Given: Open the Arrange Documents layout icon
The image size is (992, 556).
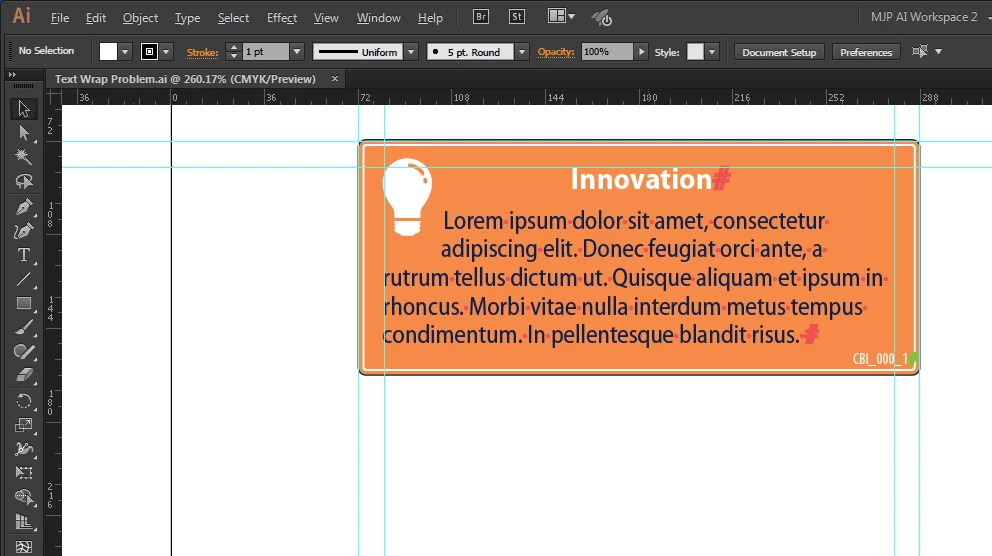Looking at the screenshot, I should pos(561,16).
